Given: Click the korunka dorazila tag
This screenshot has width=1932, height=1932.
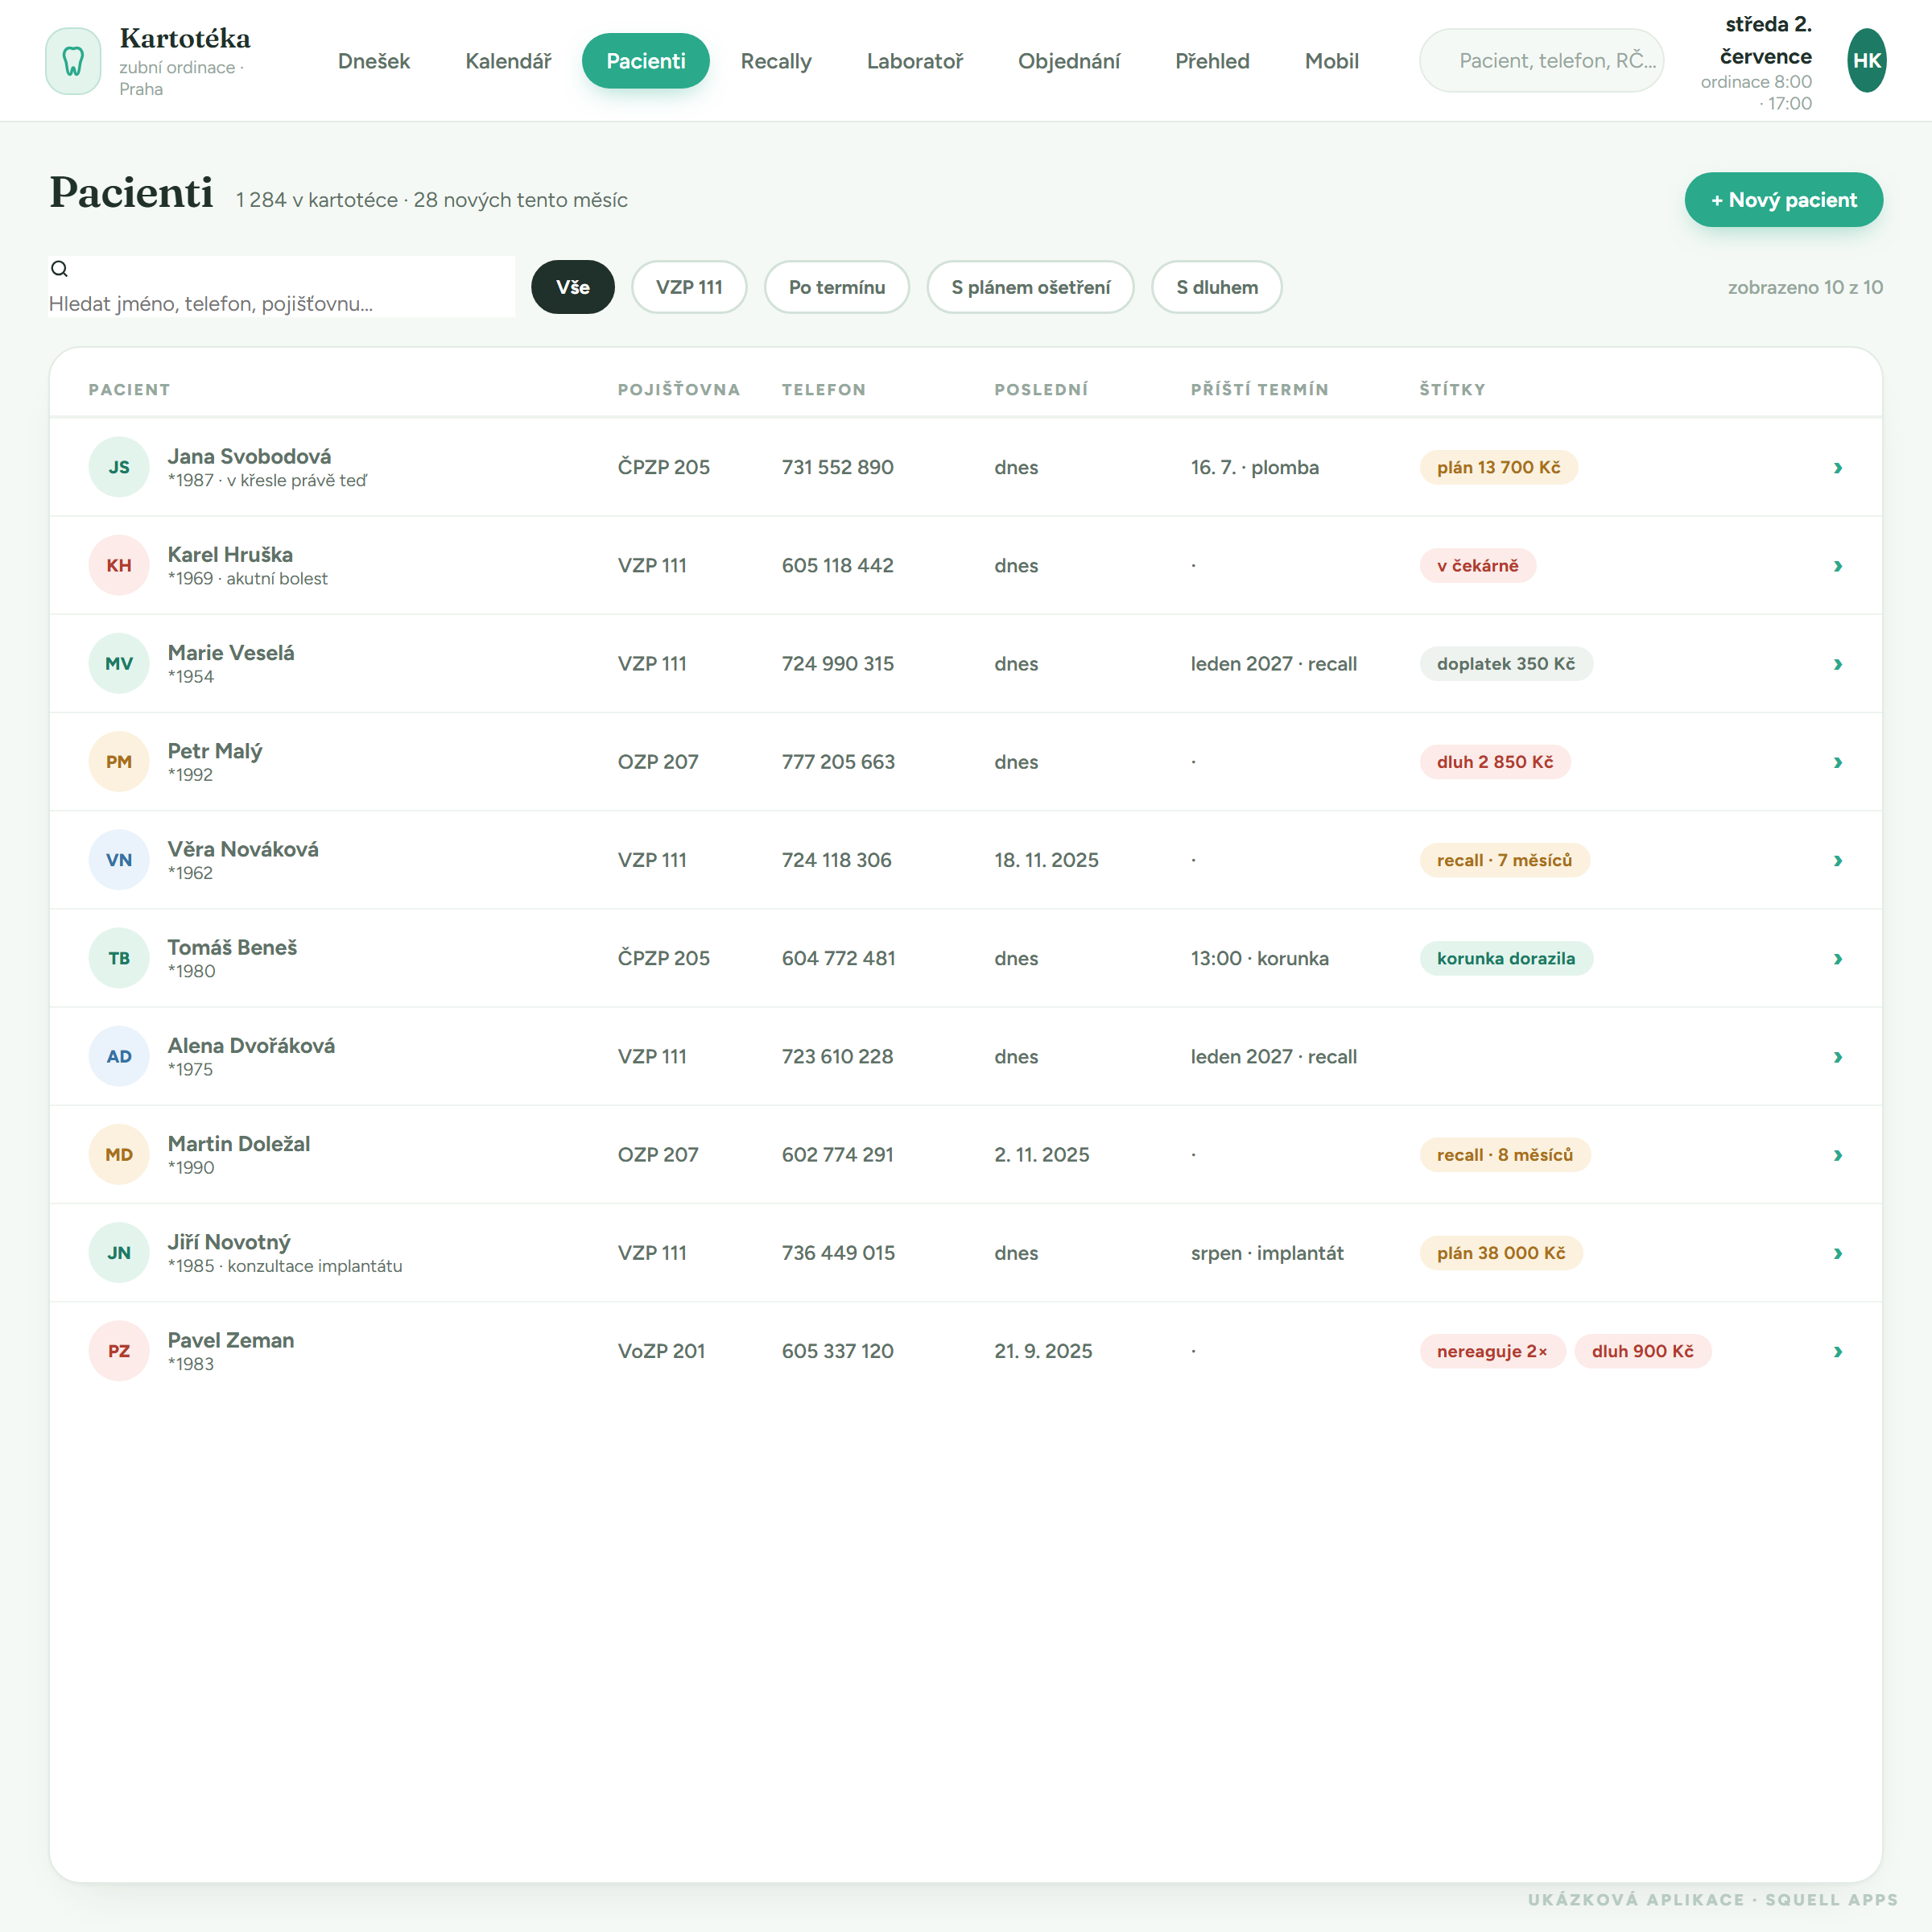Looking at the screenshot, I should click(x=1506, y=958).
